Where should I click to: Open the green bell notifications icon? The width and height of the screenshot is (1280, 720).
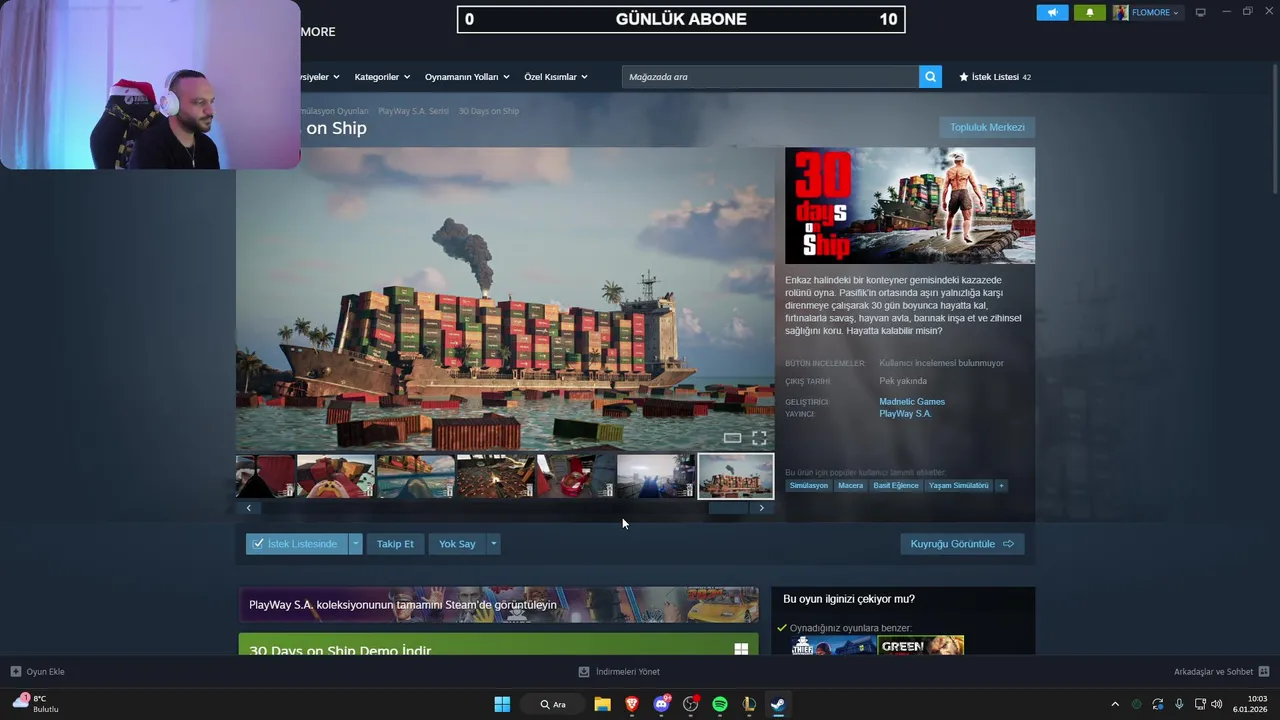click(x=1090, y=12)
